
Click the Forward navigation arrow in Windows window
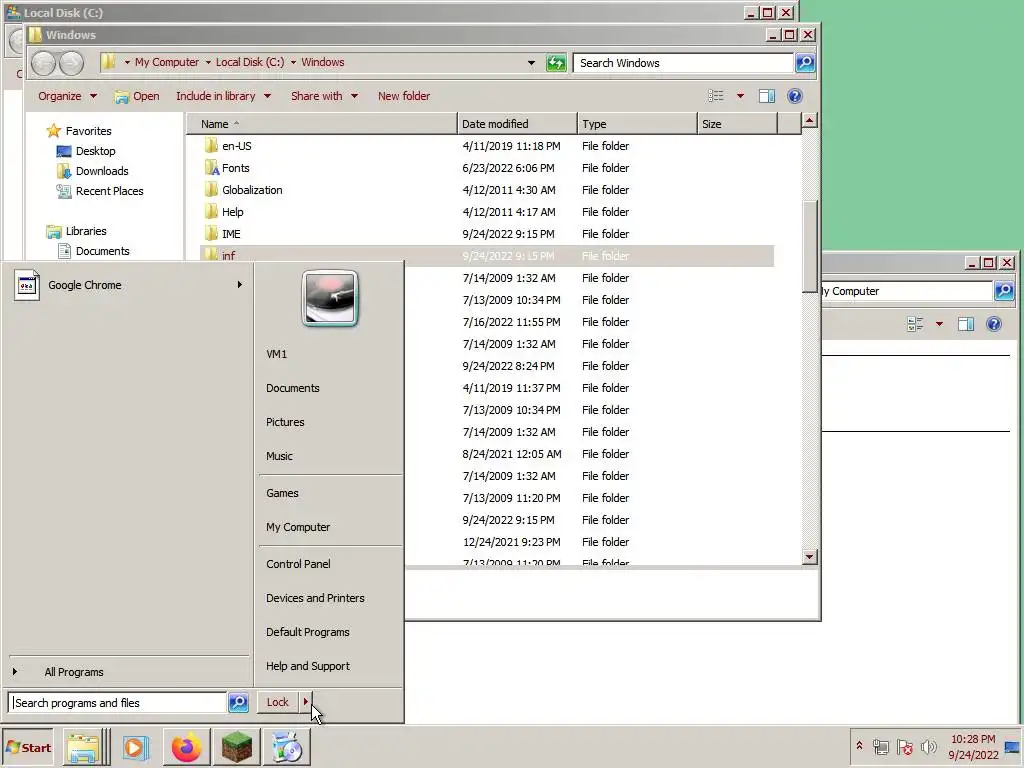point(71,63)
